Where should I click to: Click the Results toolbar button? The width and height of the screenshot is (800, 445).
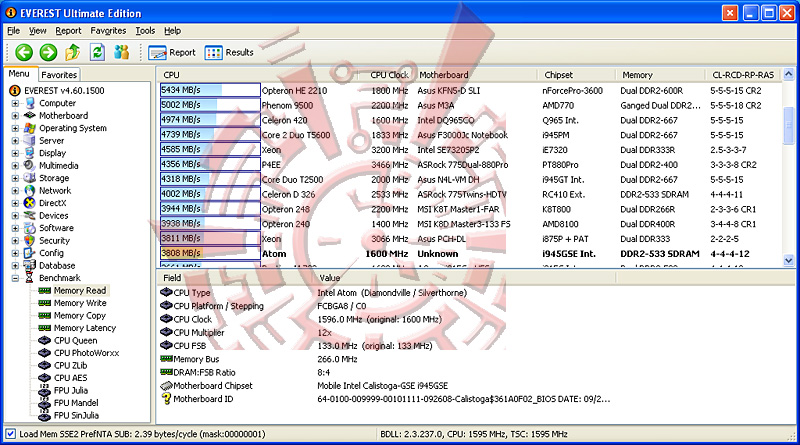(229, 53)
